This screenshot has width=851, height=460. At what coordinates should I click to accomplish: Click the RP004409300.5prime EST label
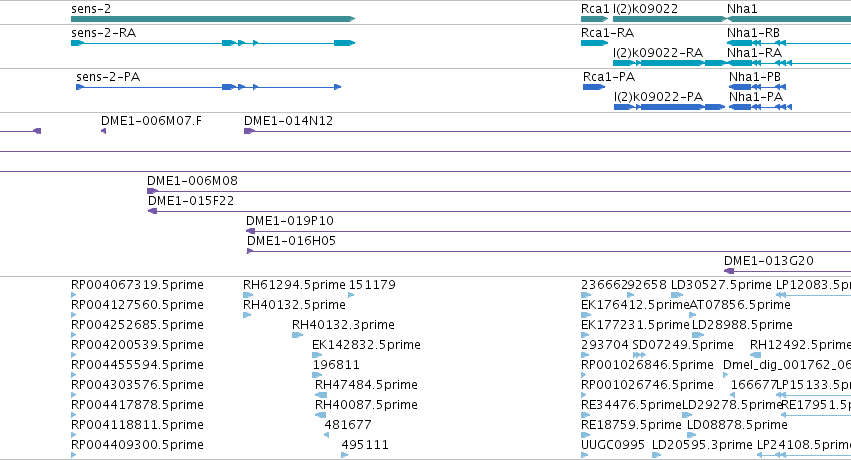(x=137, y=445)
